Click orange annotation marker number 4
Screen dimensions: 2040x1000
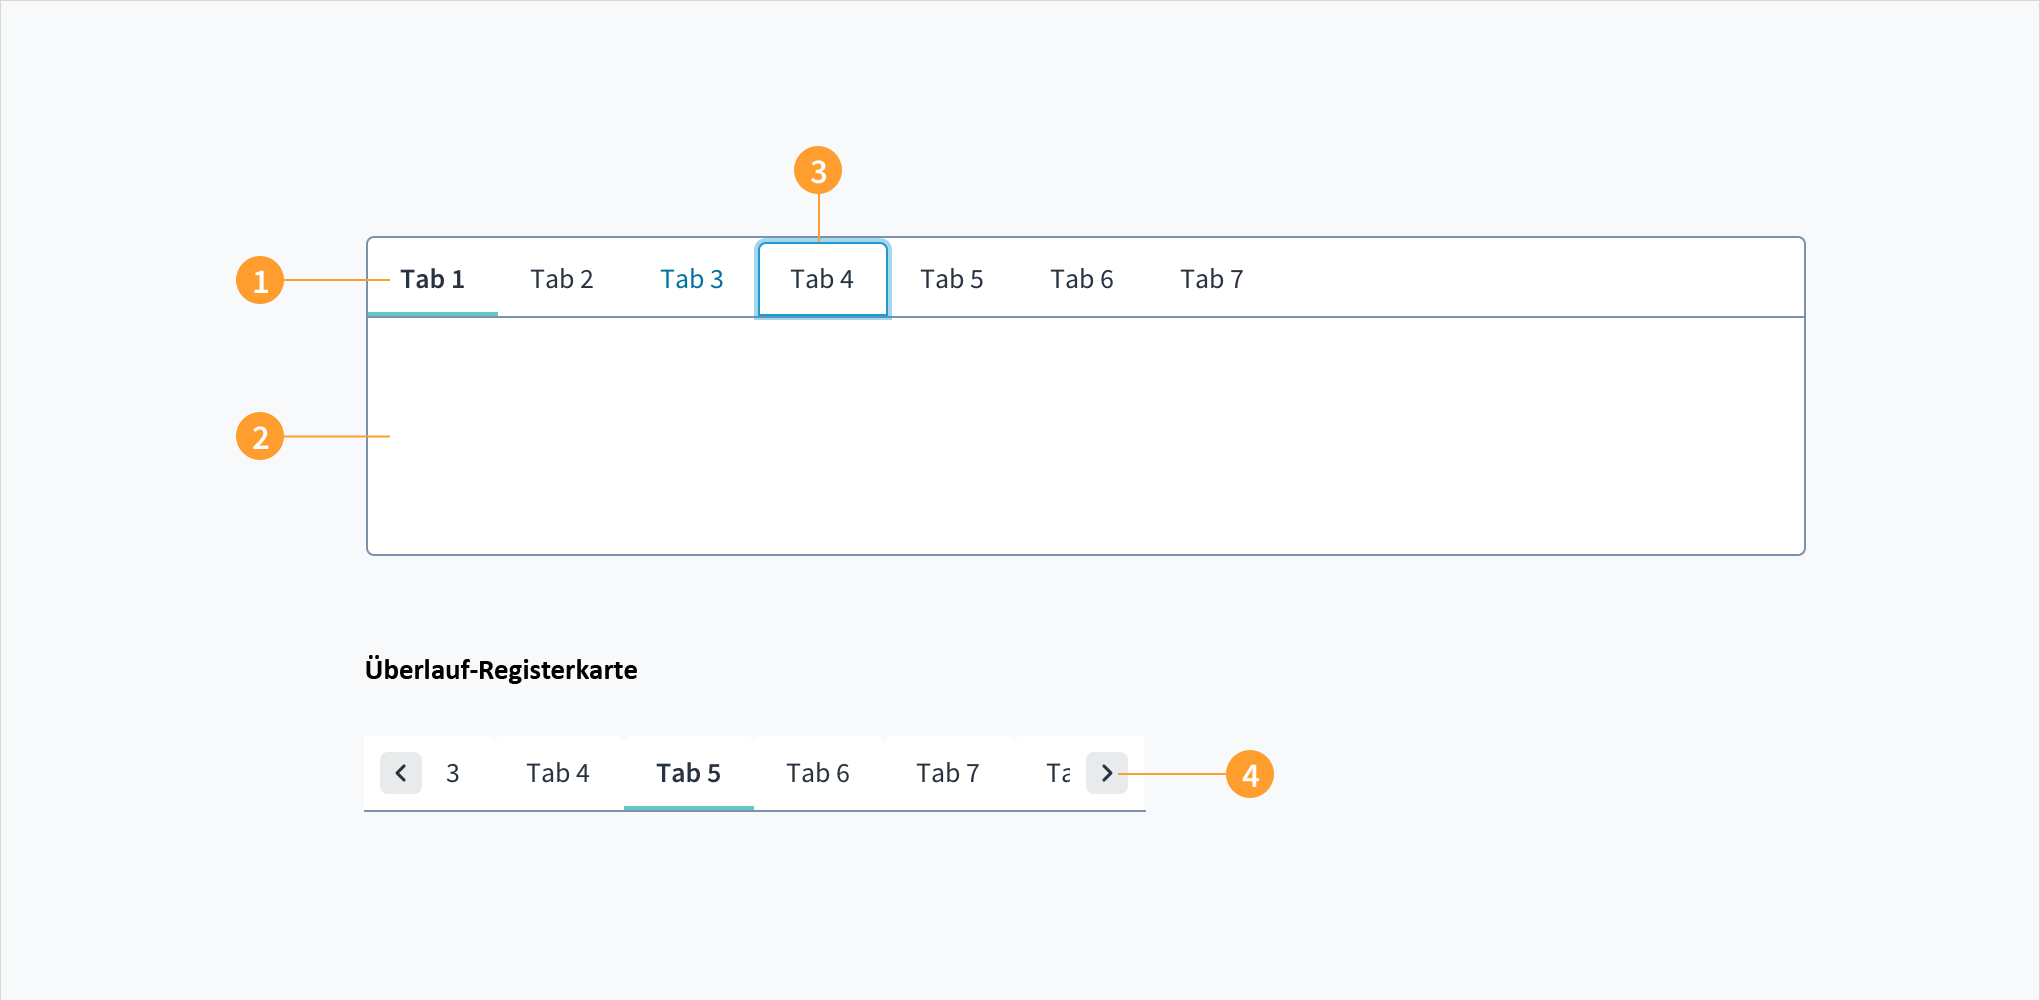coord(1250,774)
